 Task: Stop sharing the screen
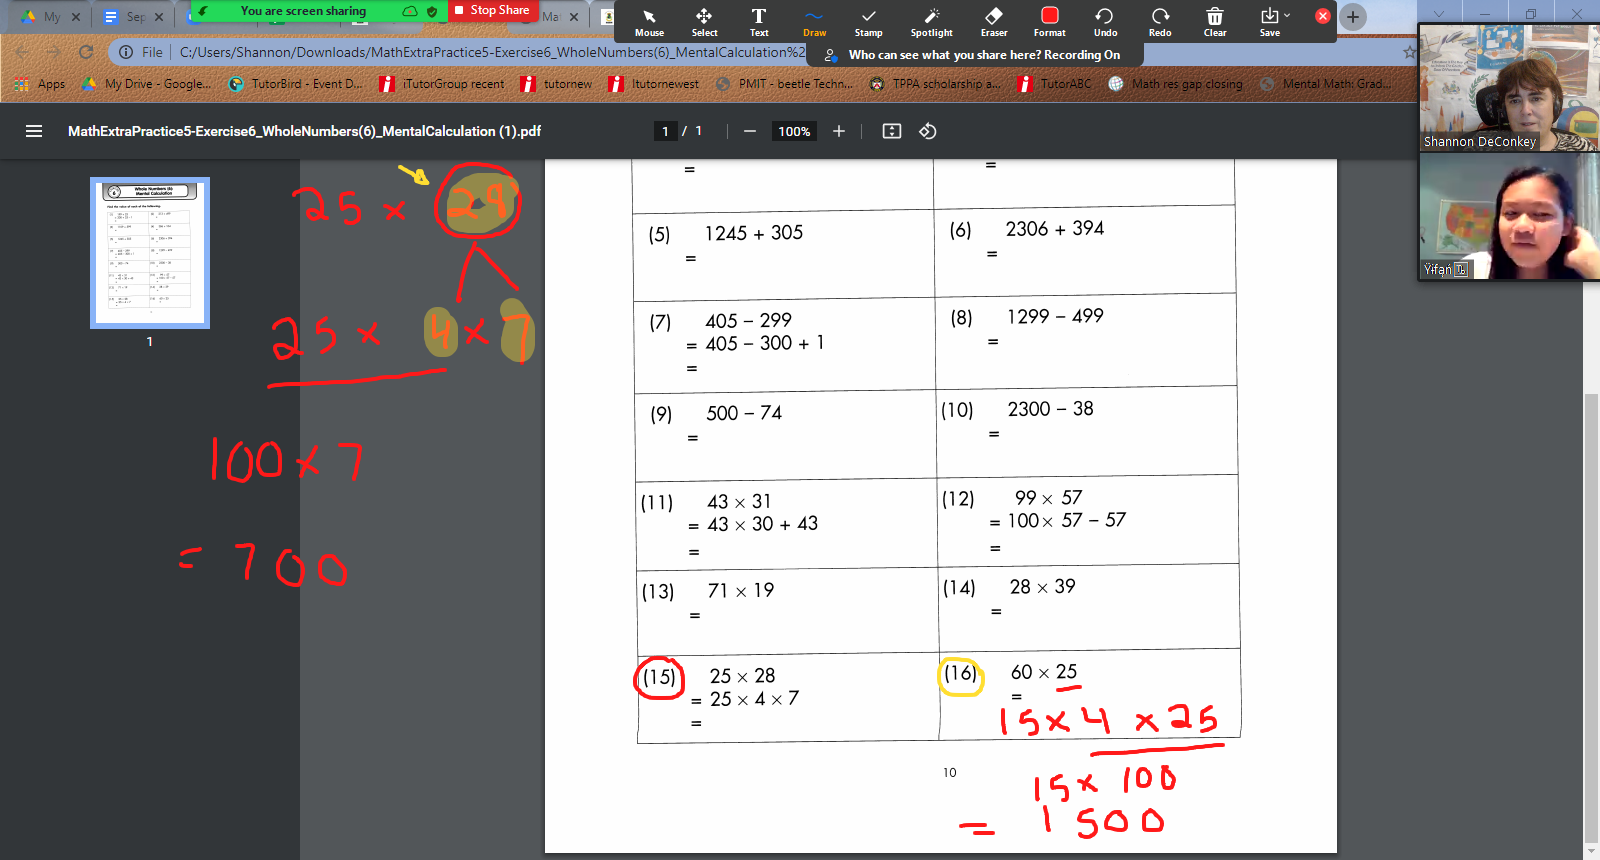pos(491,10)
